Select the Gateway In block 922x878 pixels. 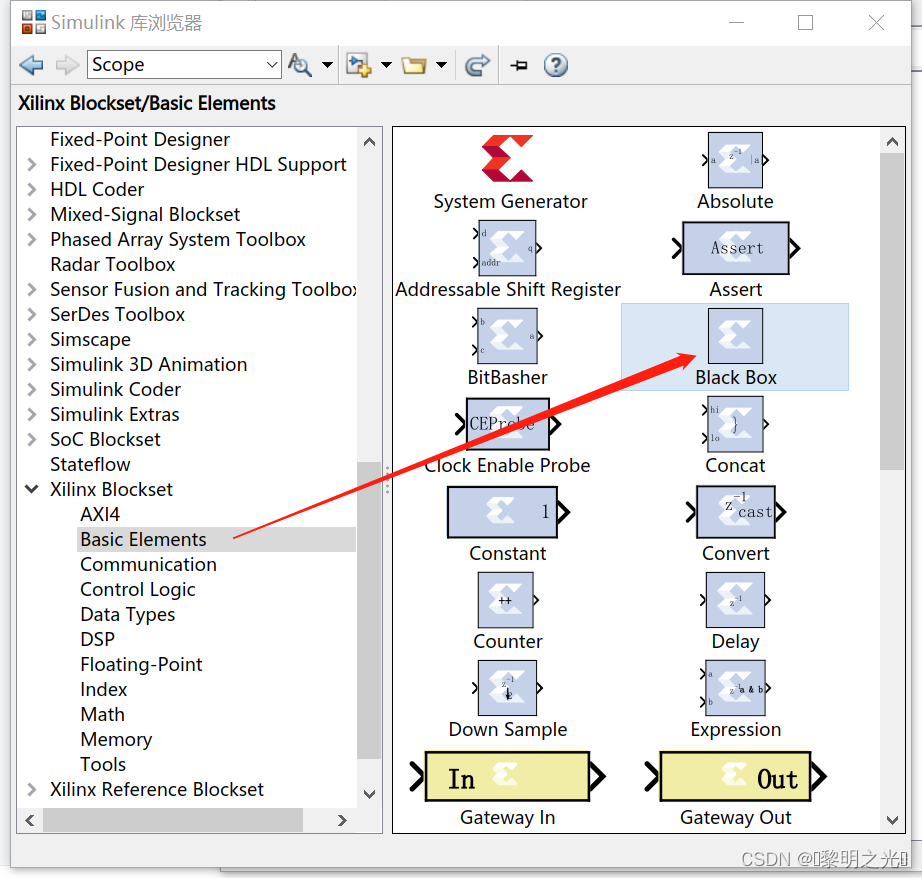[x=507, y=776]
